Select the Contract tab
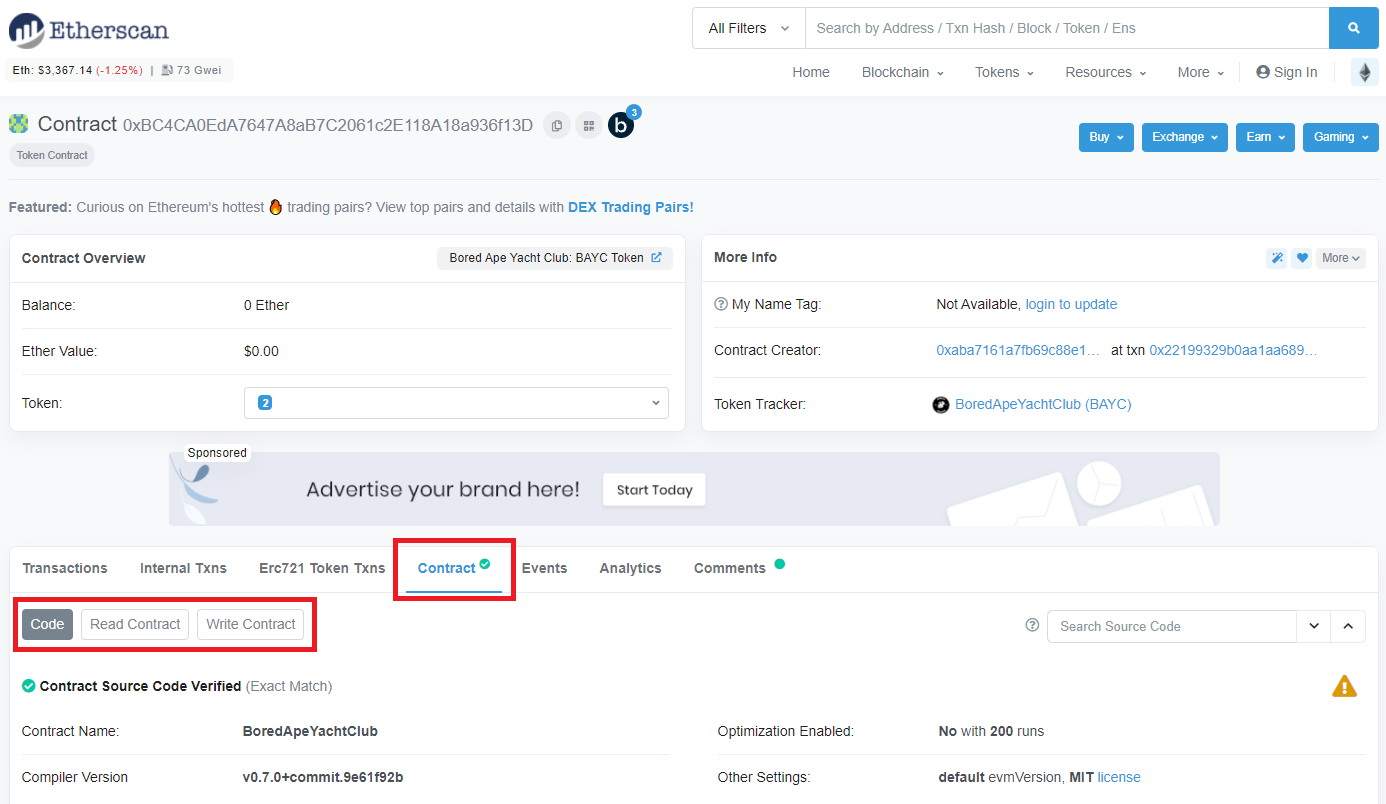 pyautogui.click(x=454, y=568)
